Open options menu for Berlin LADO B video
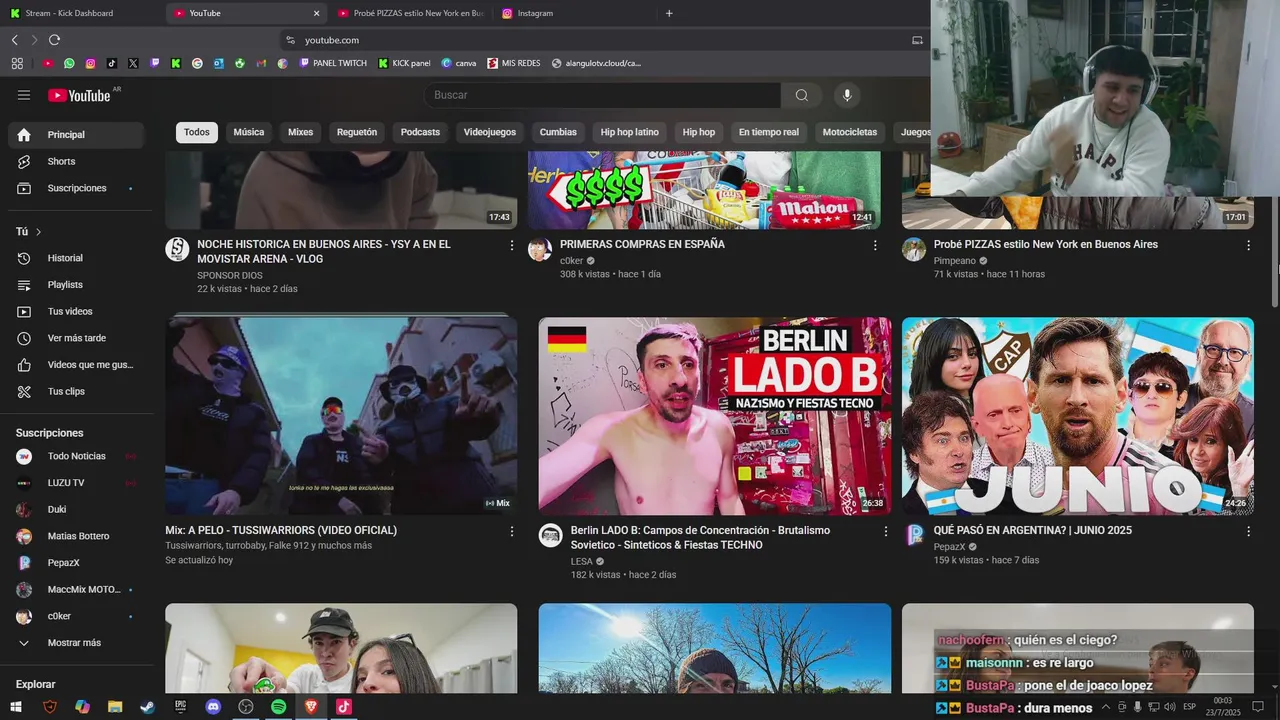The image size is (1280, 720). click(x=885, y=531)
